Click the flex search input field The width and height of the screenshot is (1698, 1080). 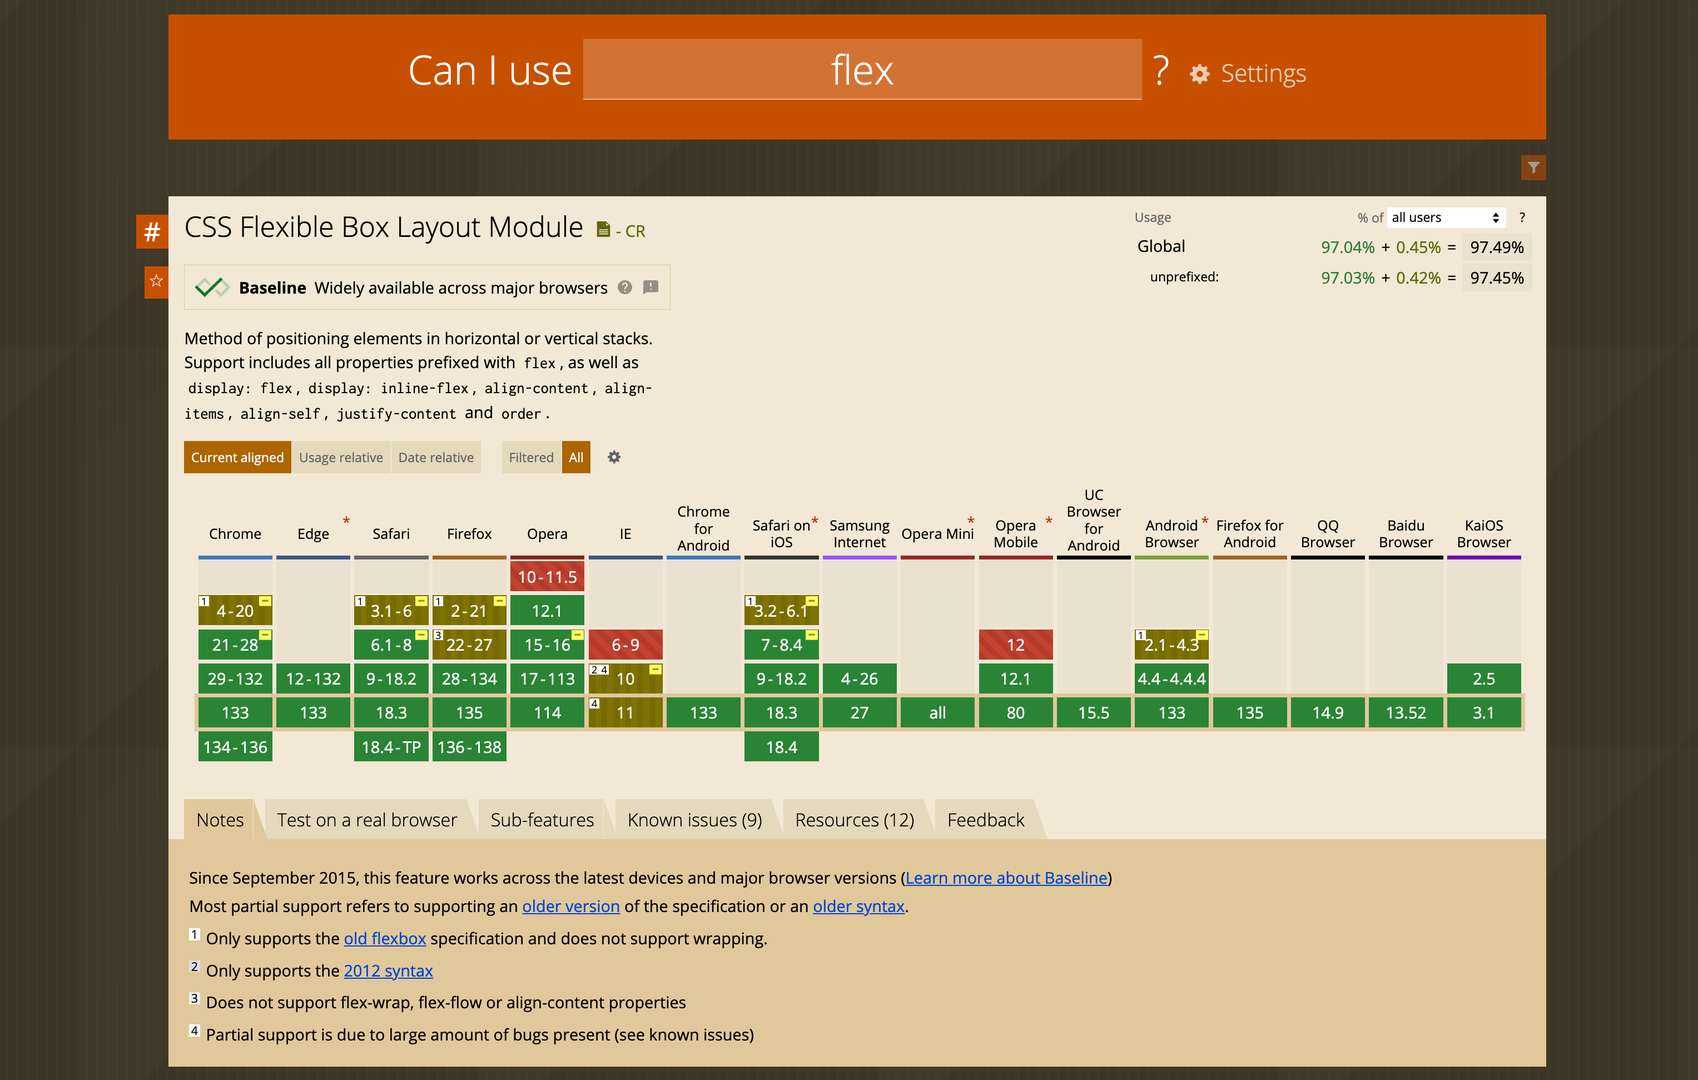click(x=862, y=70)
